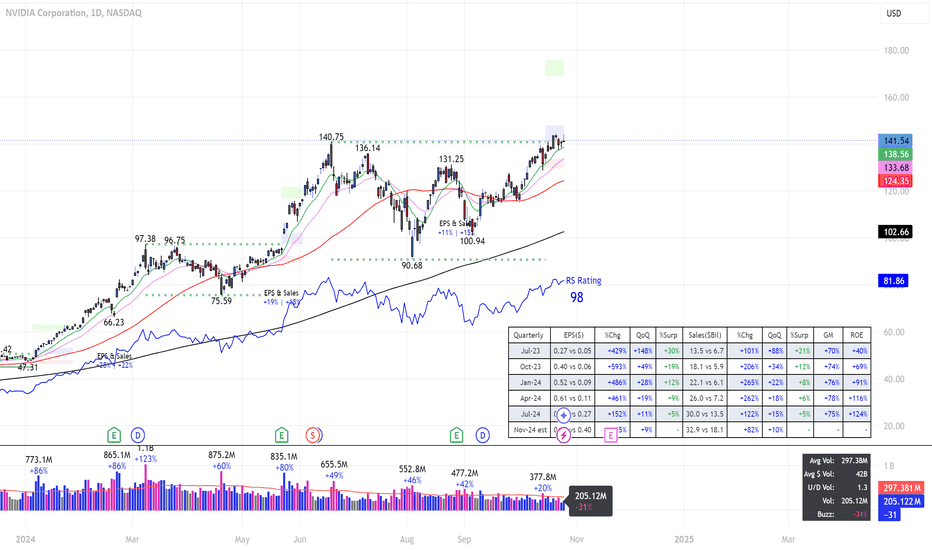Screen dimensions: 932x550
Task: Click the blue dividend D marker near March
Action: point(138,435)
